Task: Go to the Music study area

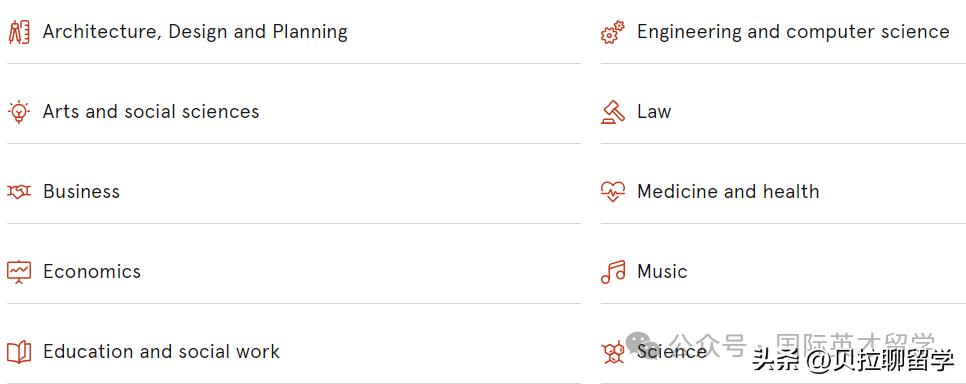Action: click(x=662, y=272)
